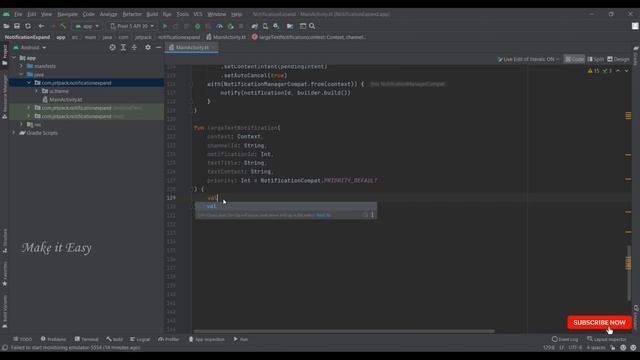Collapse all in project panel

pyautogui.click(x=134, y=47)
